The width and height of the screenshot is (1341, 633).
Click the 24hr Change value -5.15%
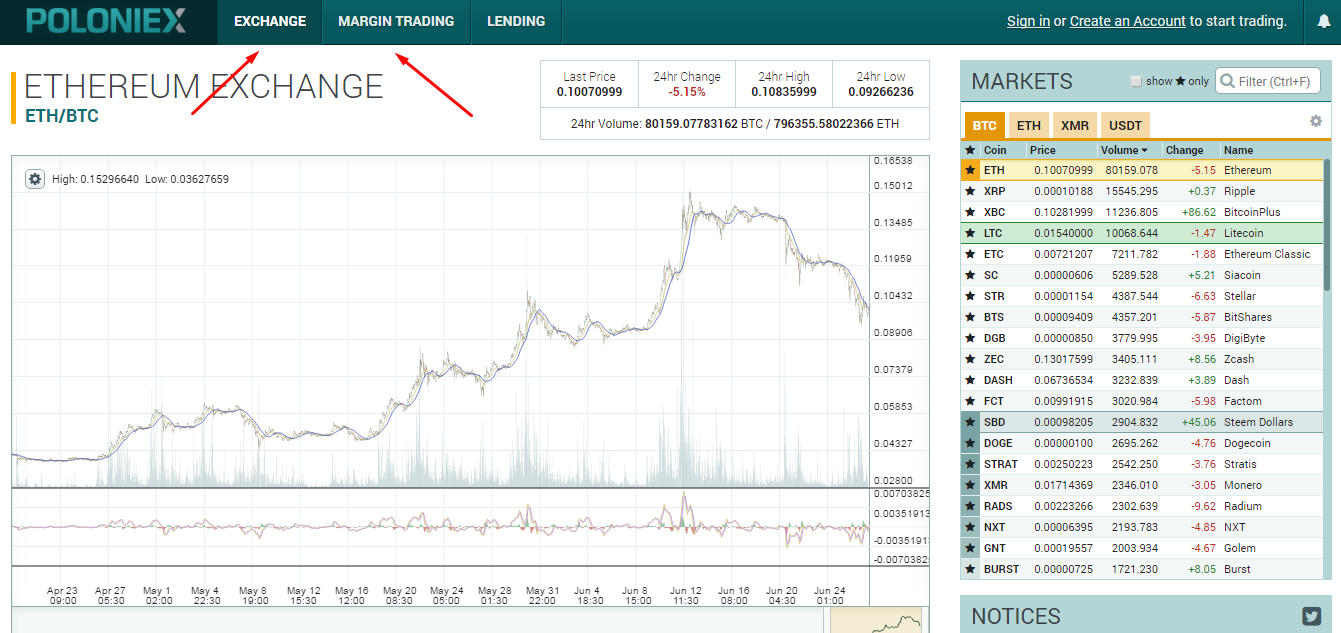[x=687, y=92]
